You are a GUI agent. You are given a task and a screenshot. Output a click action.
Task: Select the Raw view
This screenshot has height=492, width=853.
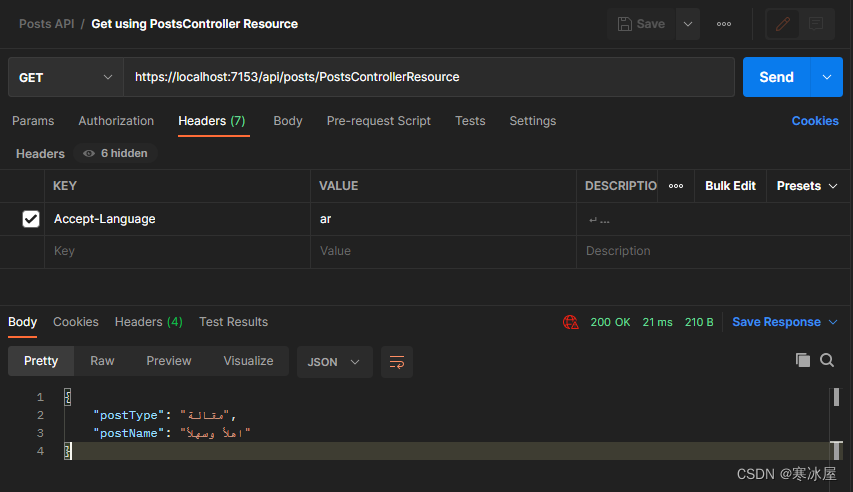tap(102, 361)
